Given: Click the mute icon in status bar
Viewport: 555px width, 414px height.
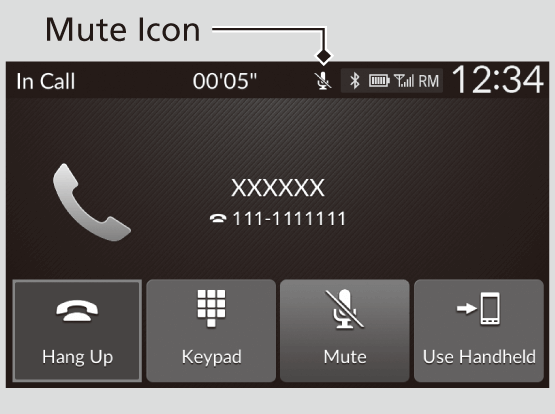Looking at the screenshot, I should point(323,81).
